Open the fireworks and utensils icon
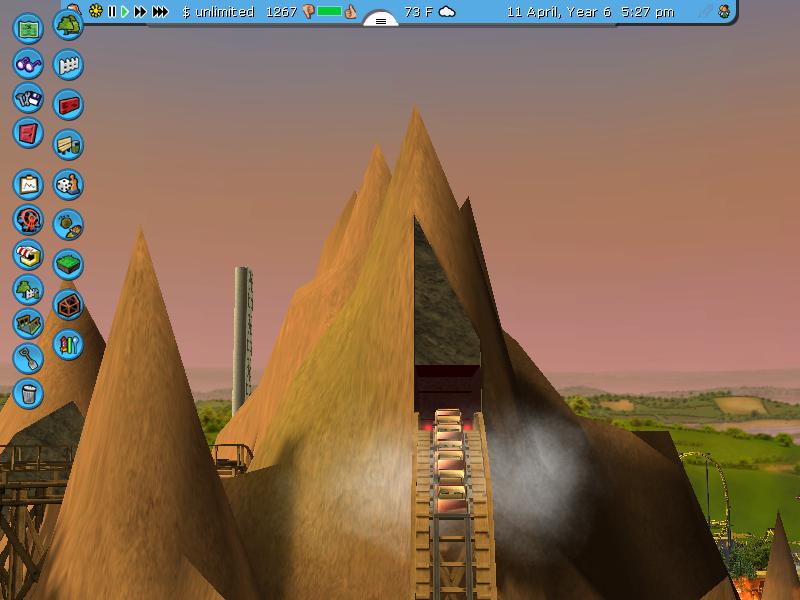 68,344
